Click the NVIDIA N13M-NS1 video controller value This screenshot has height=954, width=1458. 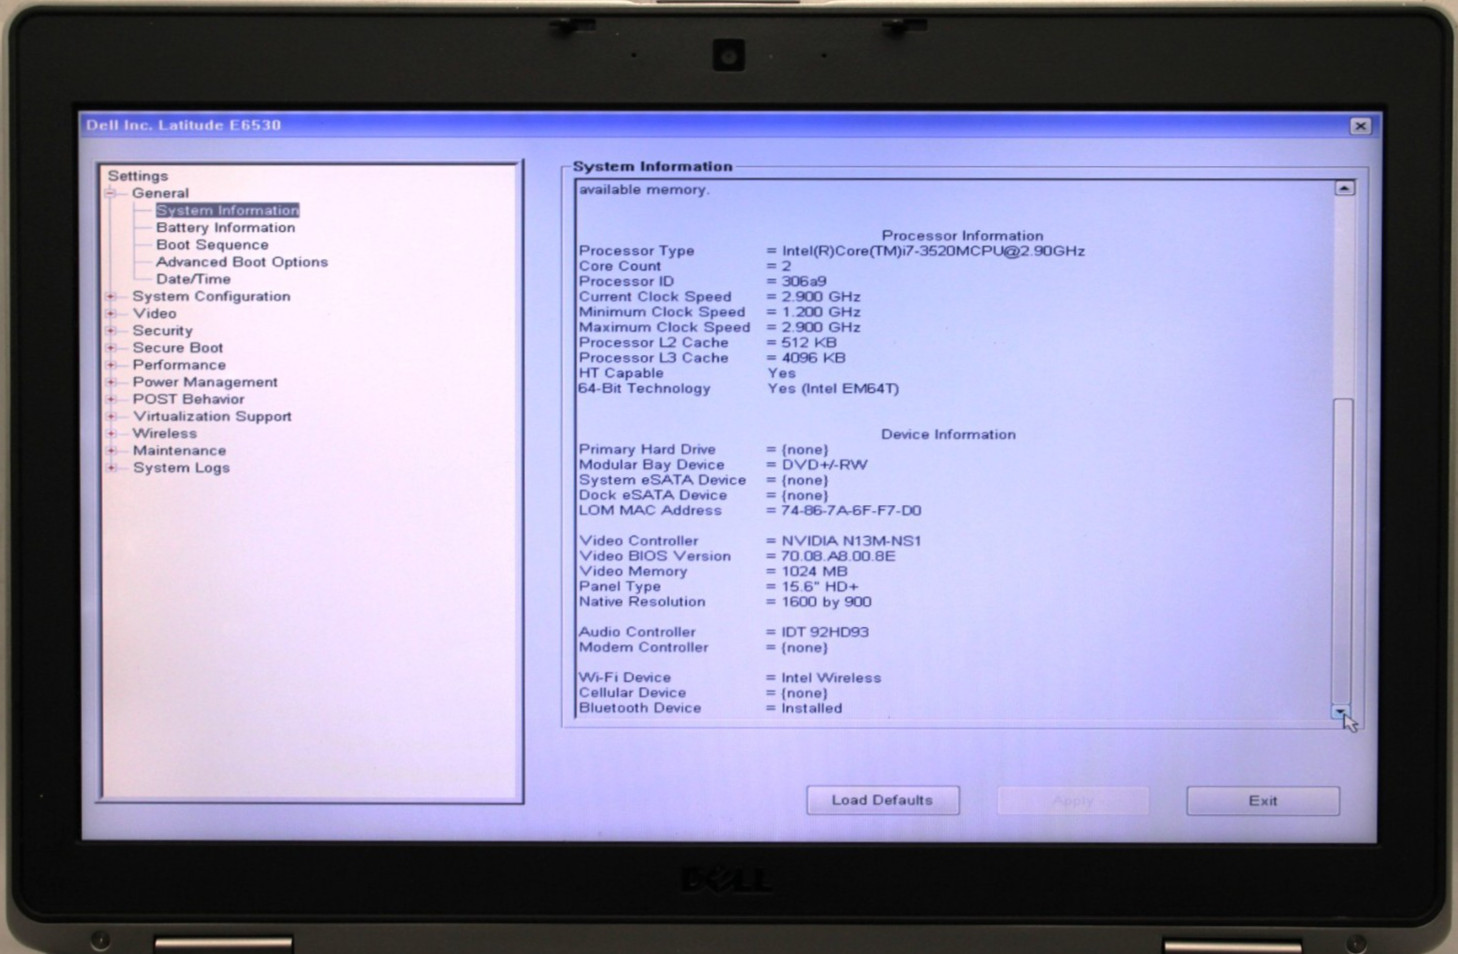(851, 541)
